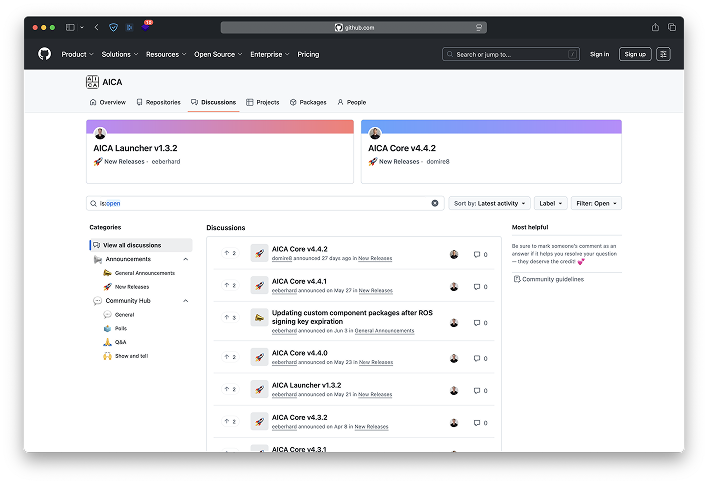Viewport: 708px width, 484px height.
Task: Open comments for AICA Core v4.4.1
Action: pos(480,286)
